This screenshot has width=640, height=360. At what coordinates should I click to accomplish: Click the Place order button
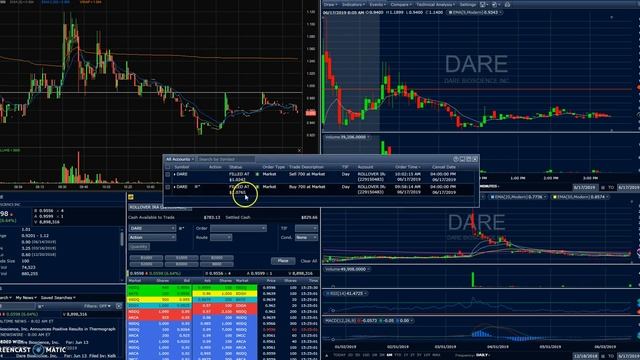(x=283, y=260)
